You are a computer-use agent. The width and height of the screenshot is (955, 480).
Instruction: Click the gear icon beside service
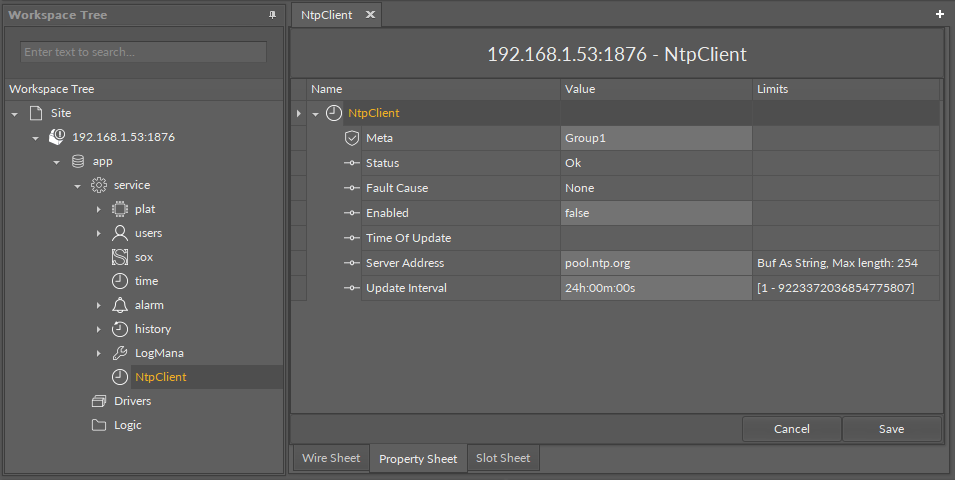98,185
